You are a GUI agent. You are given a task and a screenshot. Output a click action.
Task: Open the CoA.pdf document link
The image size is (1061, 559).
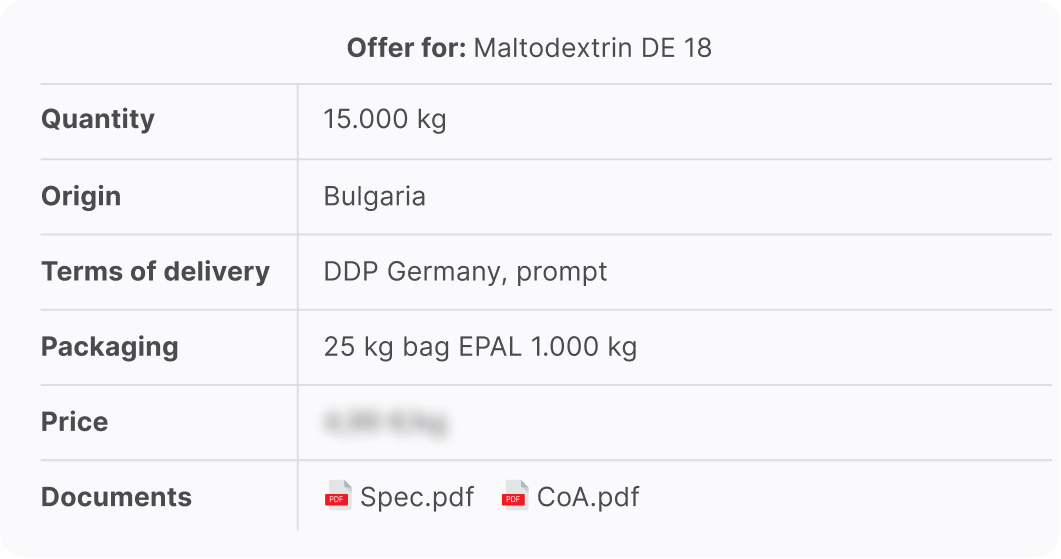click(588, 497)
